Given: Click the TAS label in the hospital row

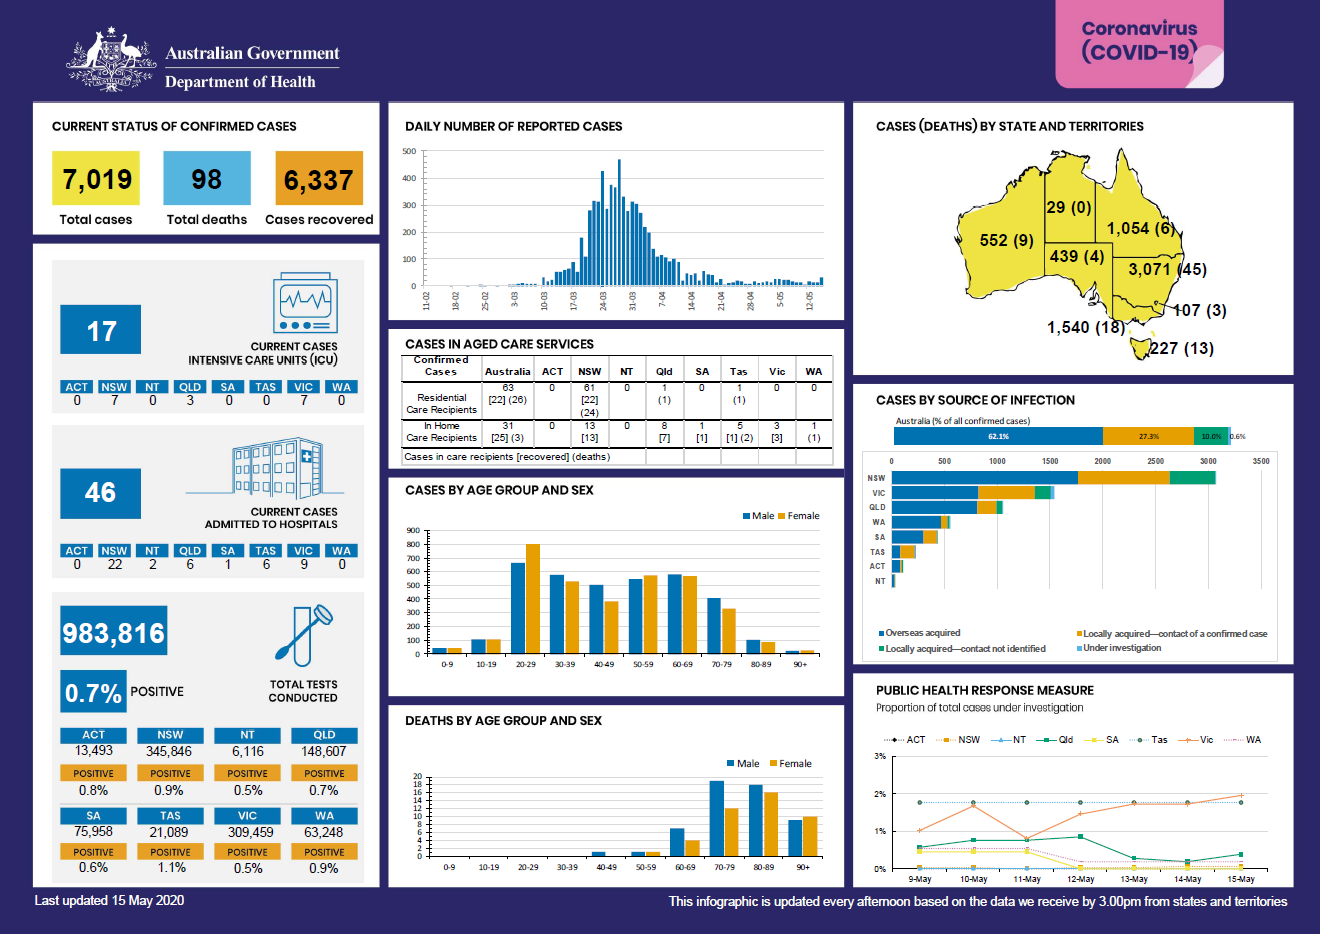Looking at the screenshot, I should click(x=265, y=551).
